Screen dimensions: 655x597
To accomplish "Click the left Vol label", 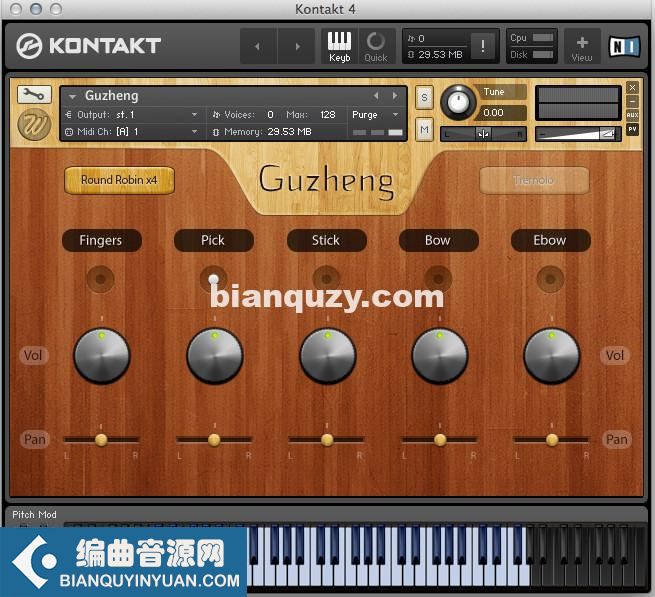I will pyautogui.click(x=33, y=356).
